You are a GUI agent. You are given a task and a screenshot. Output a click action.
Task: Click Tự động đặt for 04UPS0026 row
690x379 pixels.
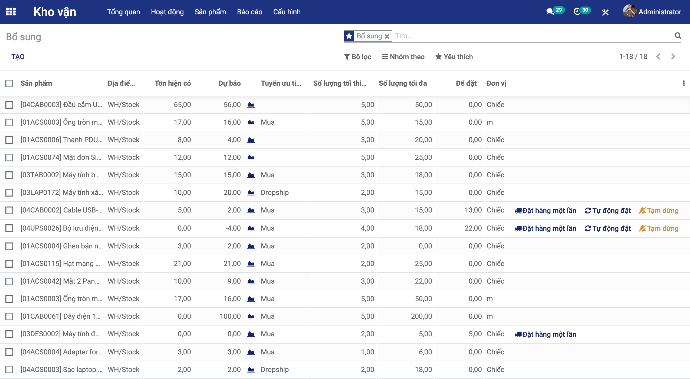click(608, 228)
